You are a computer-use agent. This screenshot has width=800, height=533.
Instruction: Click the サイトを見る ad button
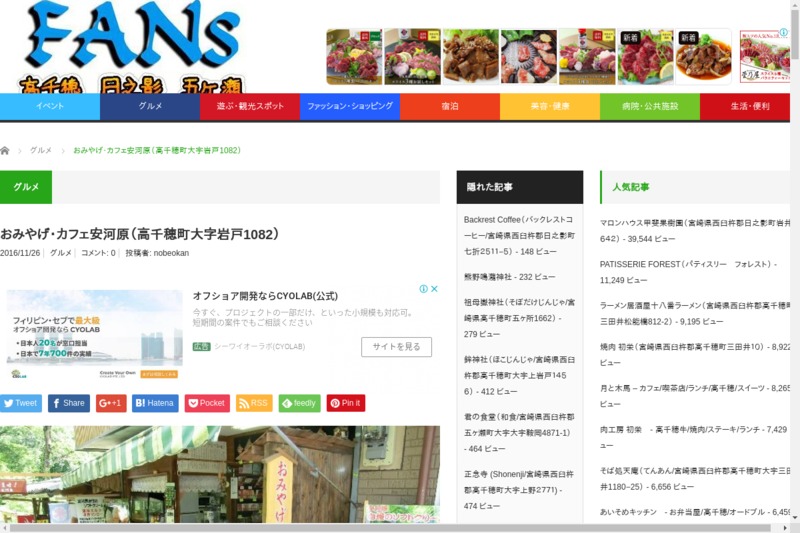tap(396, 347)
